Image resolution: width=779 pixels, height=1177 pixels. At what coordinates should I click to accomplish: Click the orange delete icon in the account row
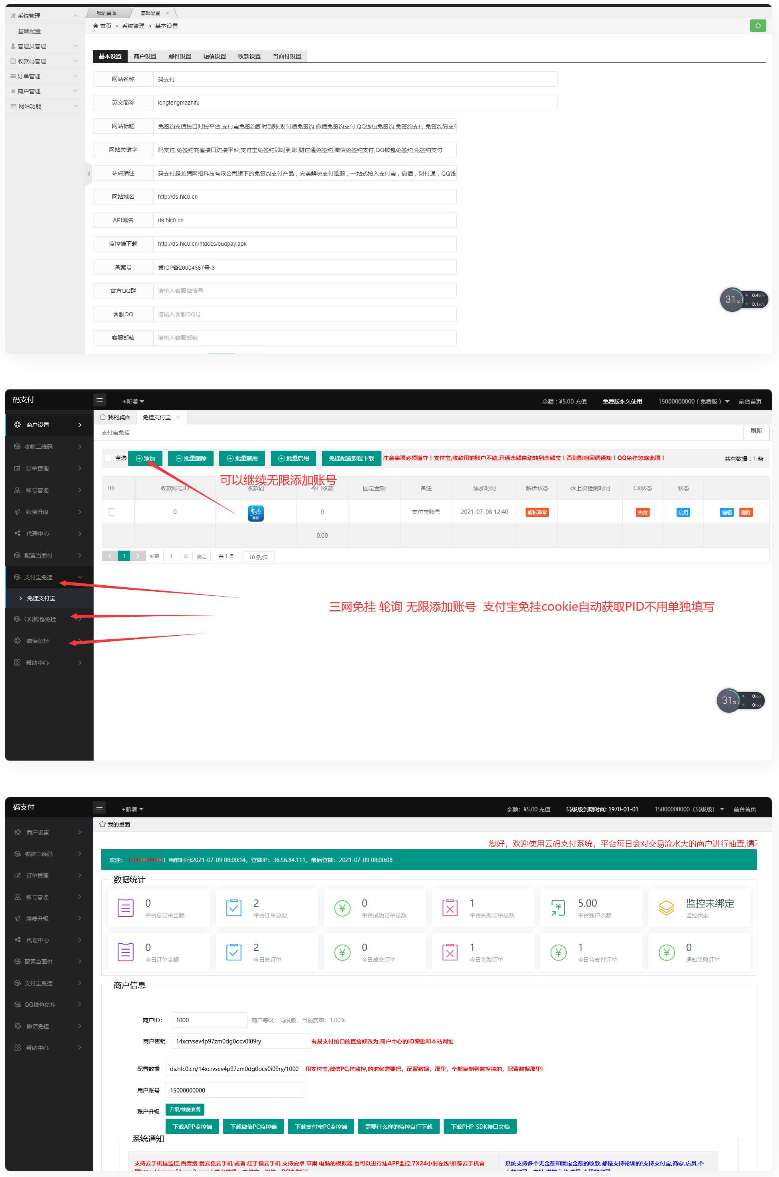tap(746, 512)
